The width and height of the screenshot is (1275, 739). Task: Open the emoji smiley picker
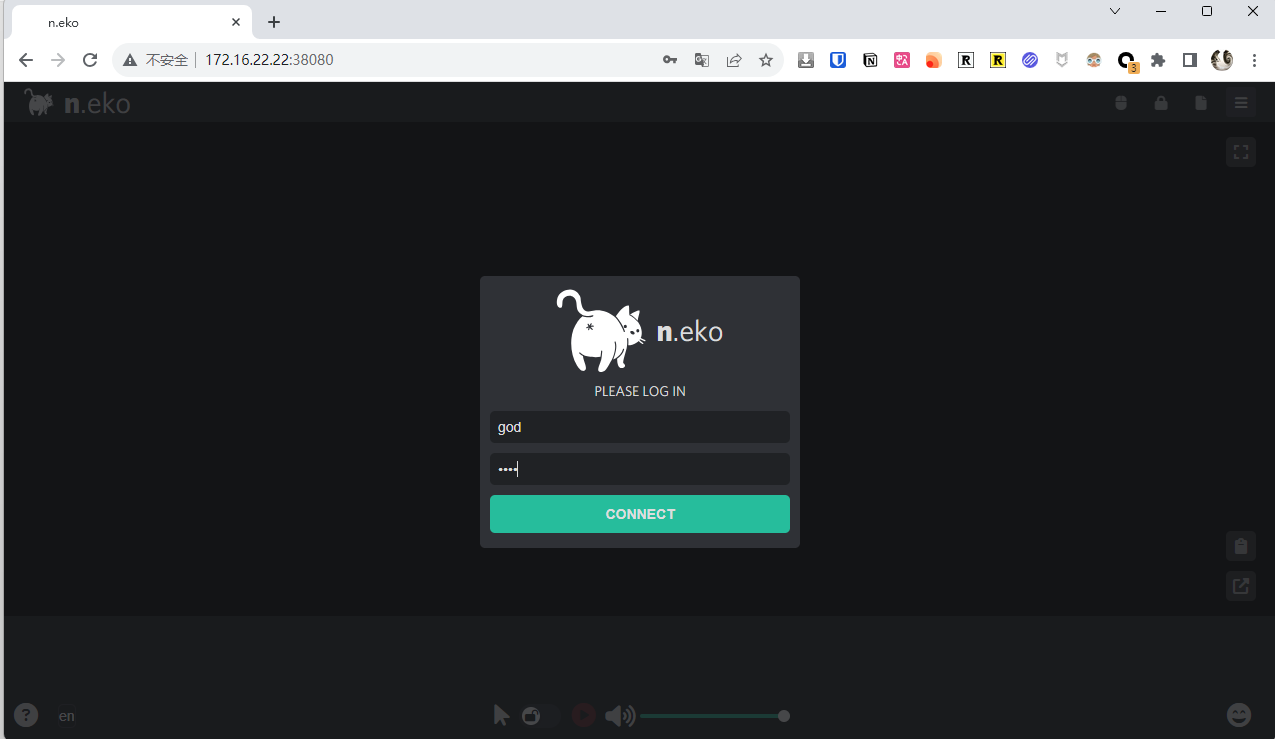coord(1238,715)
